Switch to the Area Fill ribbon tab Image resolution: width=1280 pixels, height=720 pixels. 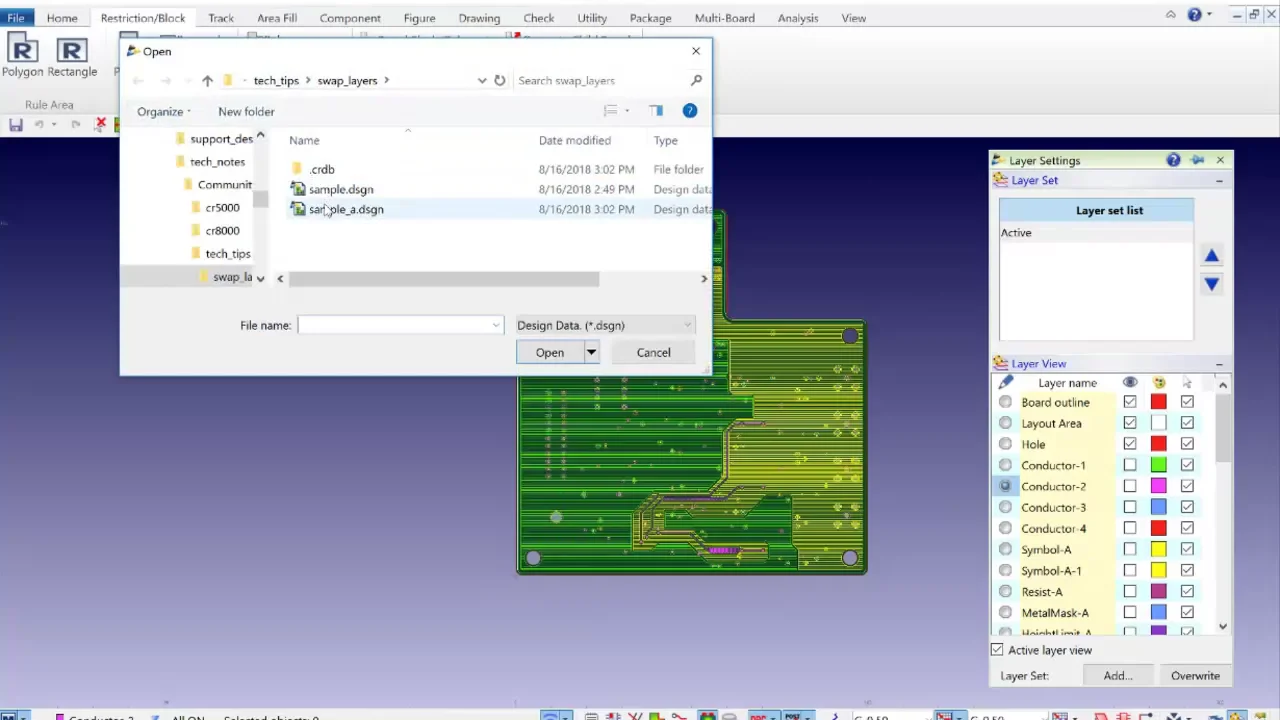(276, 18)
